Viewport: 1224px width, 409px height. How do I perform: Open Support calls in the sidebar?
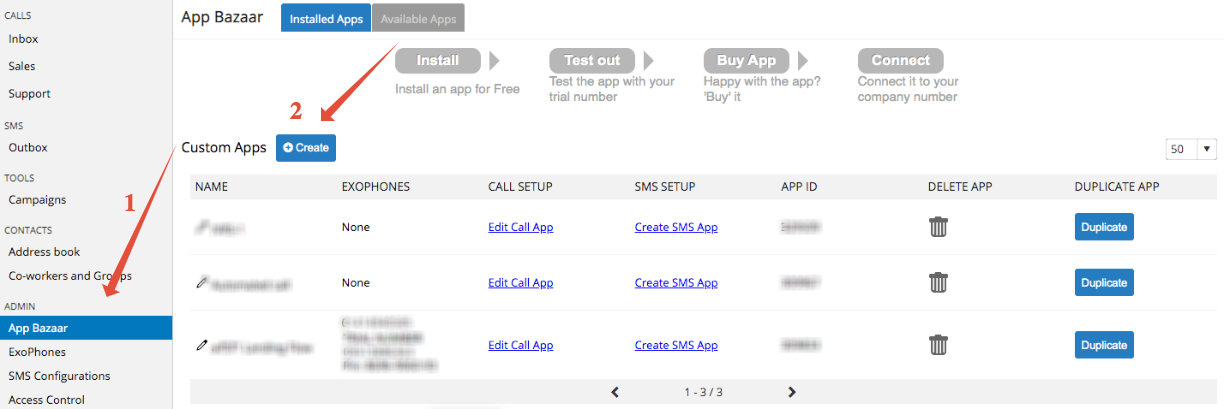pos(29,93)
